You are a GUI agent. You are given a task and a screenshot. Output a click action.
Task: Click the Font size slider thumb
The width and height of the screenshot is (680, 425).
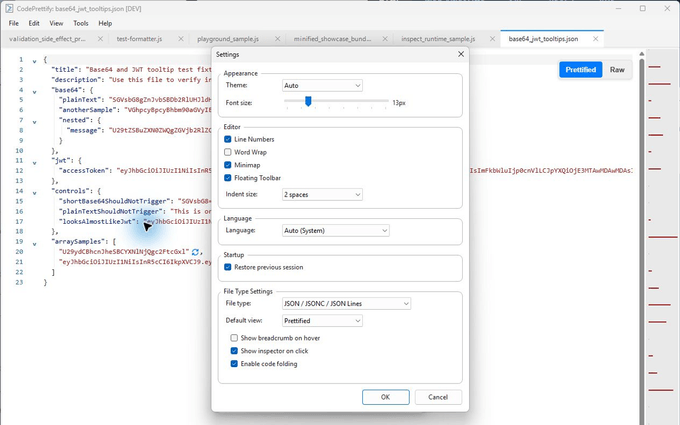coord(308,101)
